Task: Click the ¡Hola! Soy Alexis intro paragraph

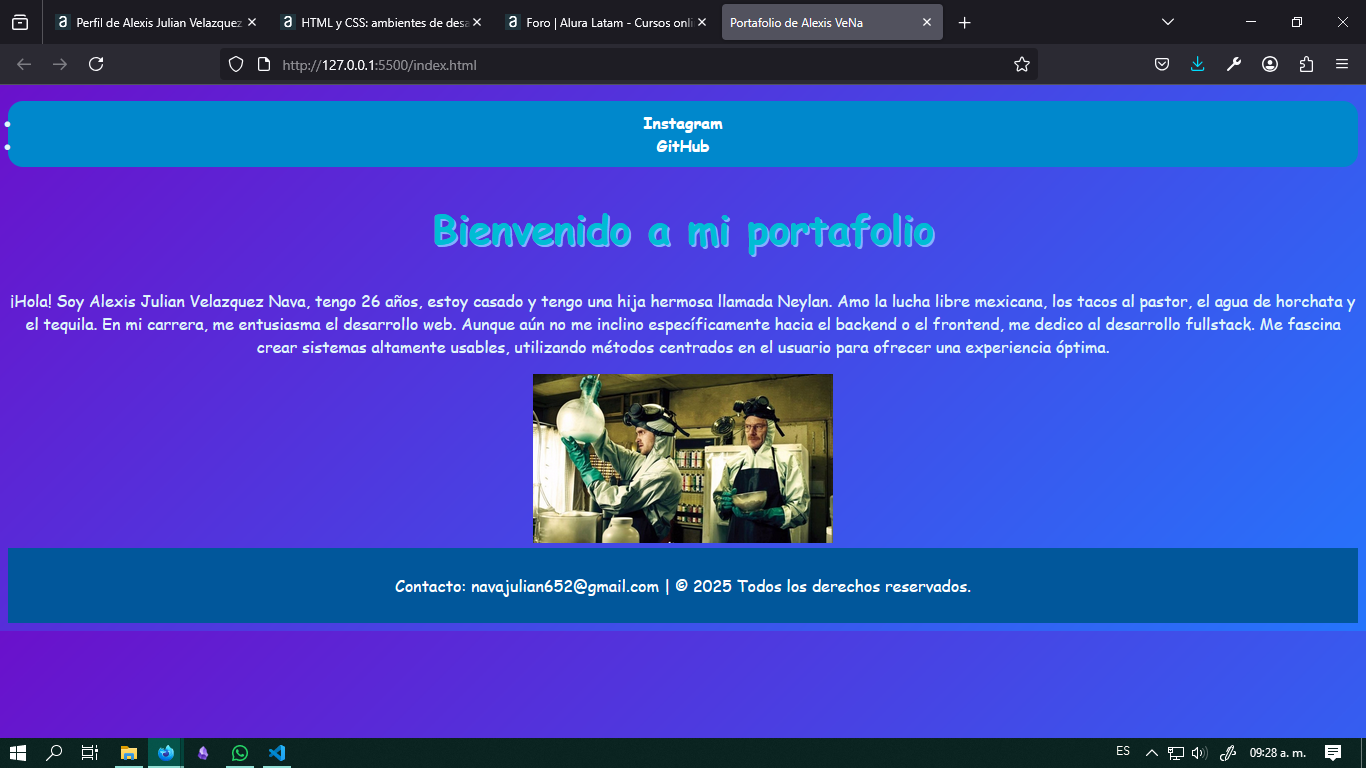Action: (683, 325)
